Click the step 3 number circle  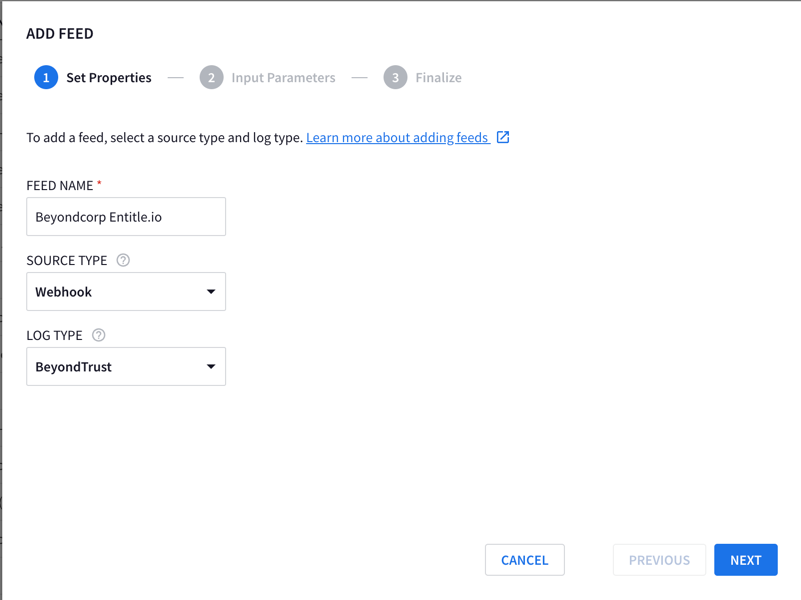395,78
